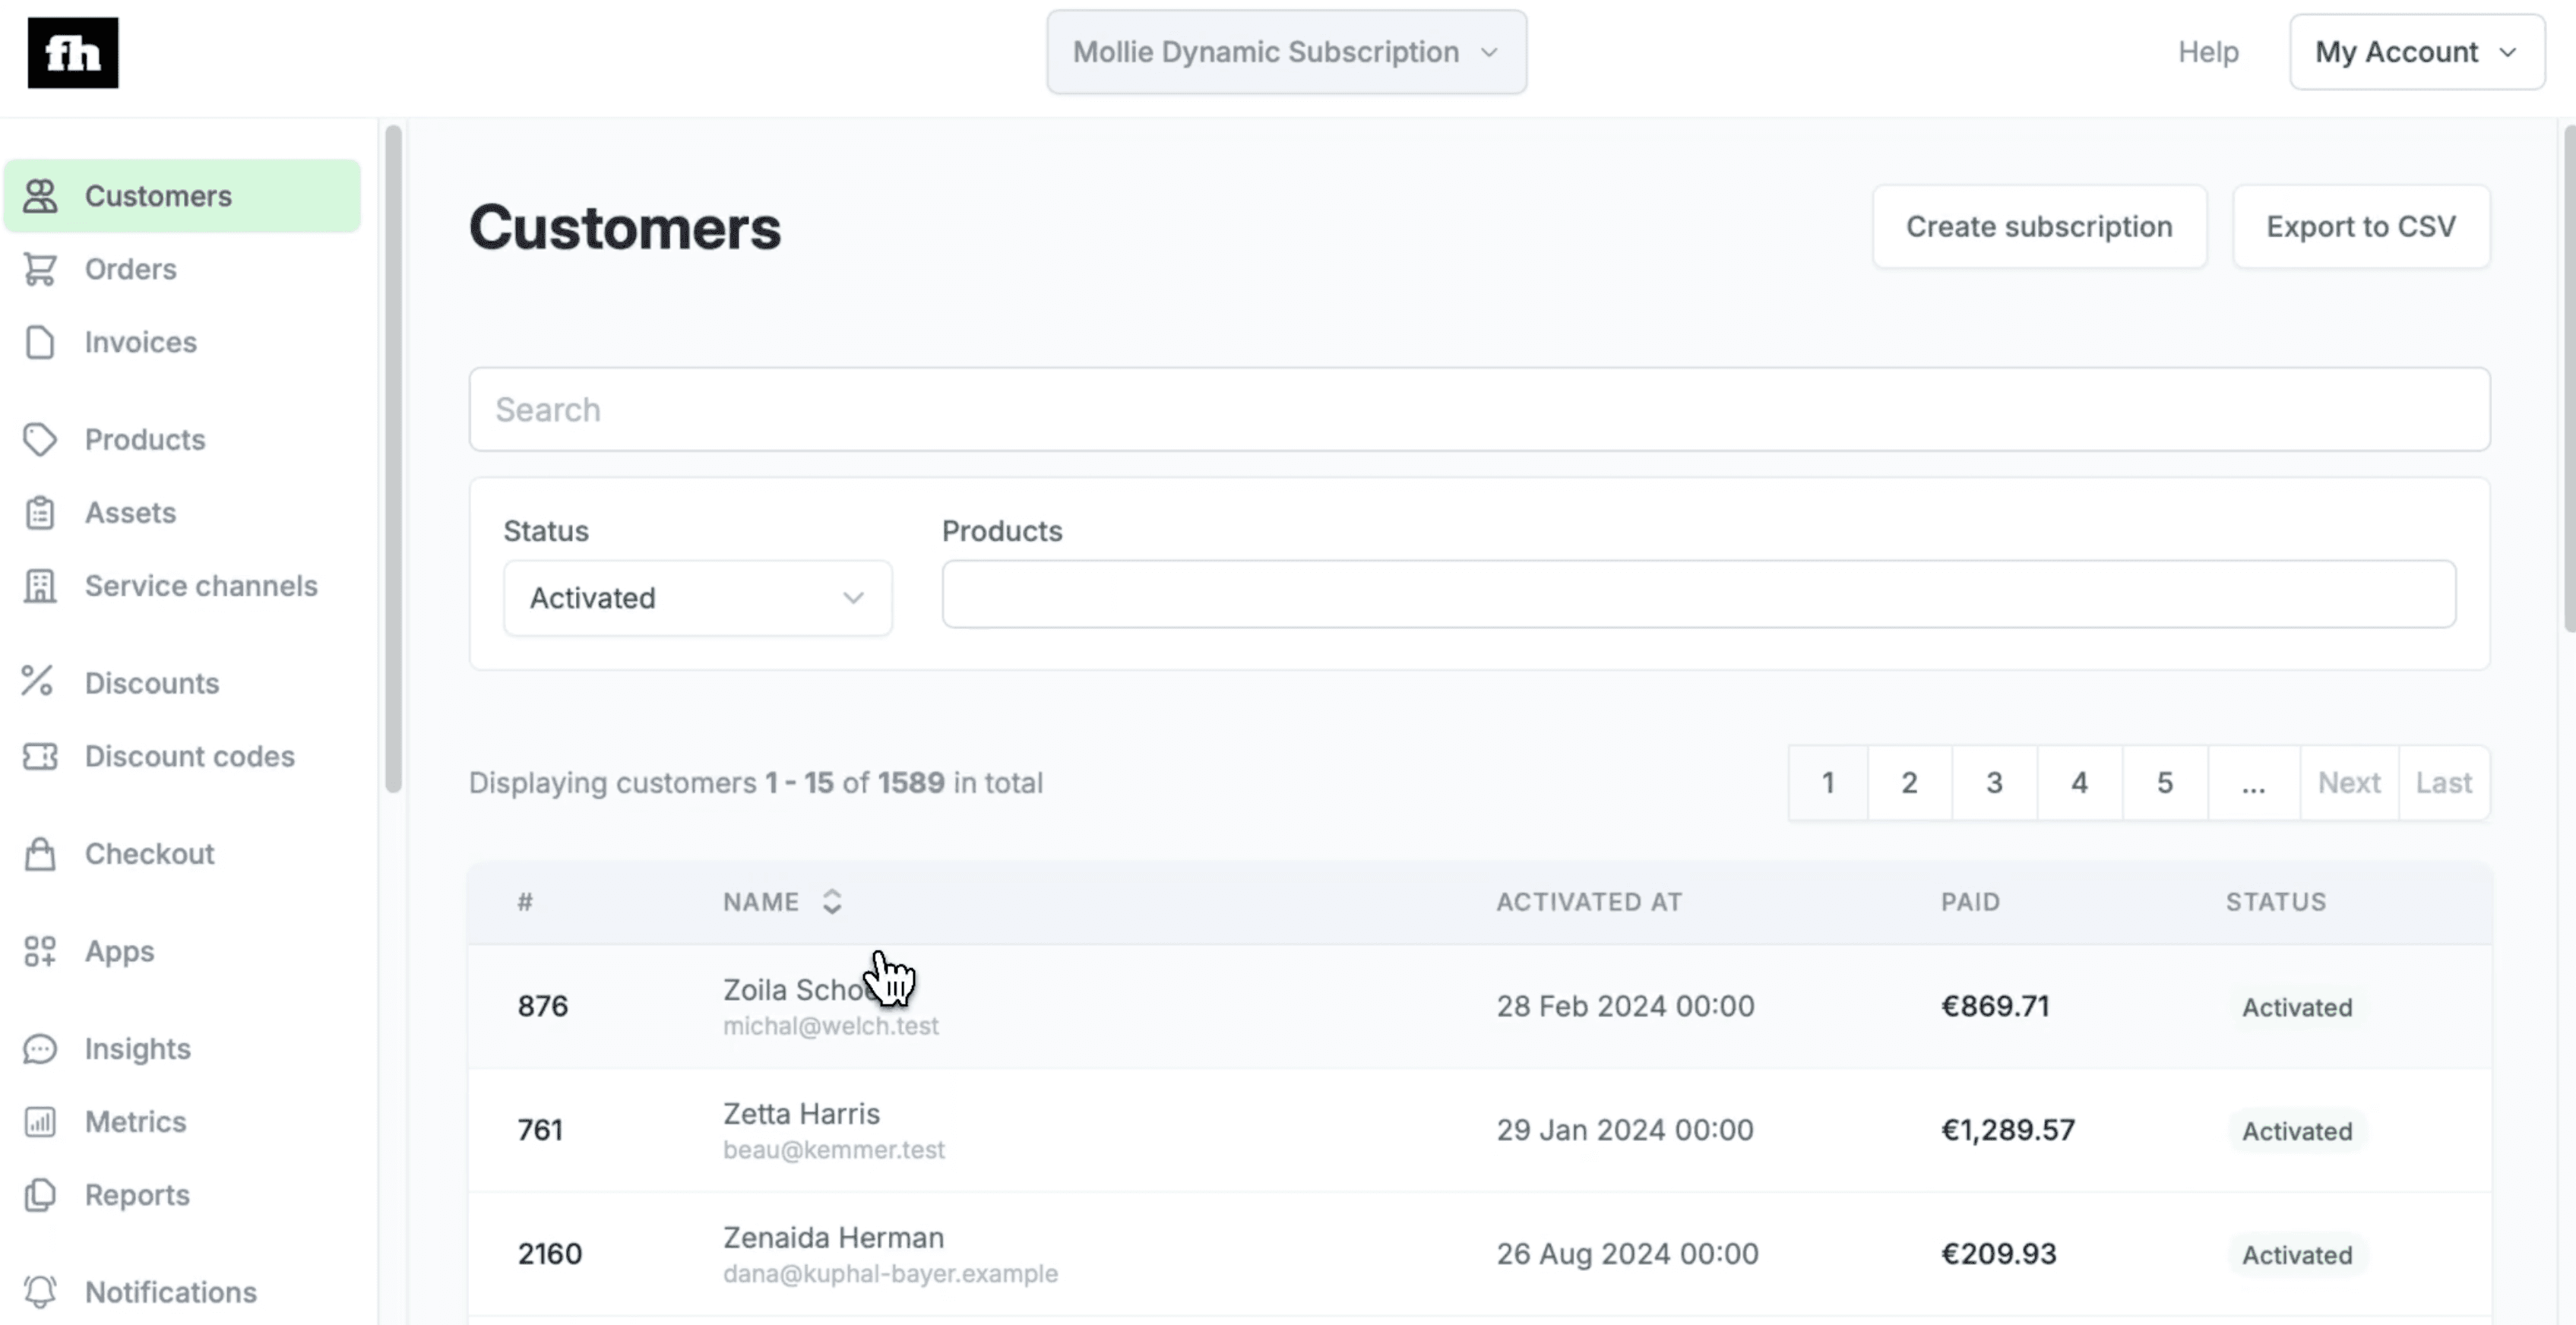Click into the customer Search field
This screenshot has height=1325, width=2576.
tap(1478, 409)
